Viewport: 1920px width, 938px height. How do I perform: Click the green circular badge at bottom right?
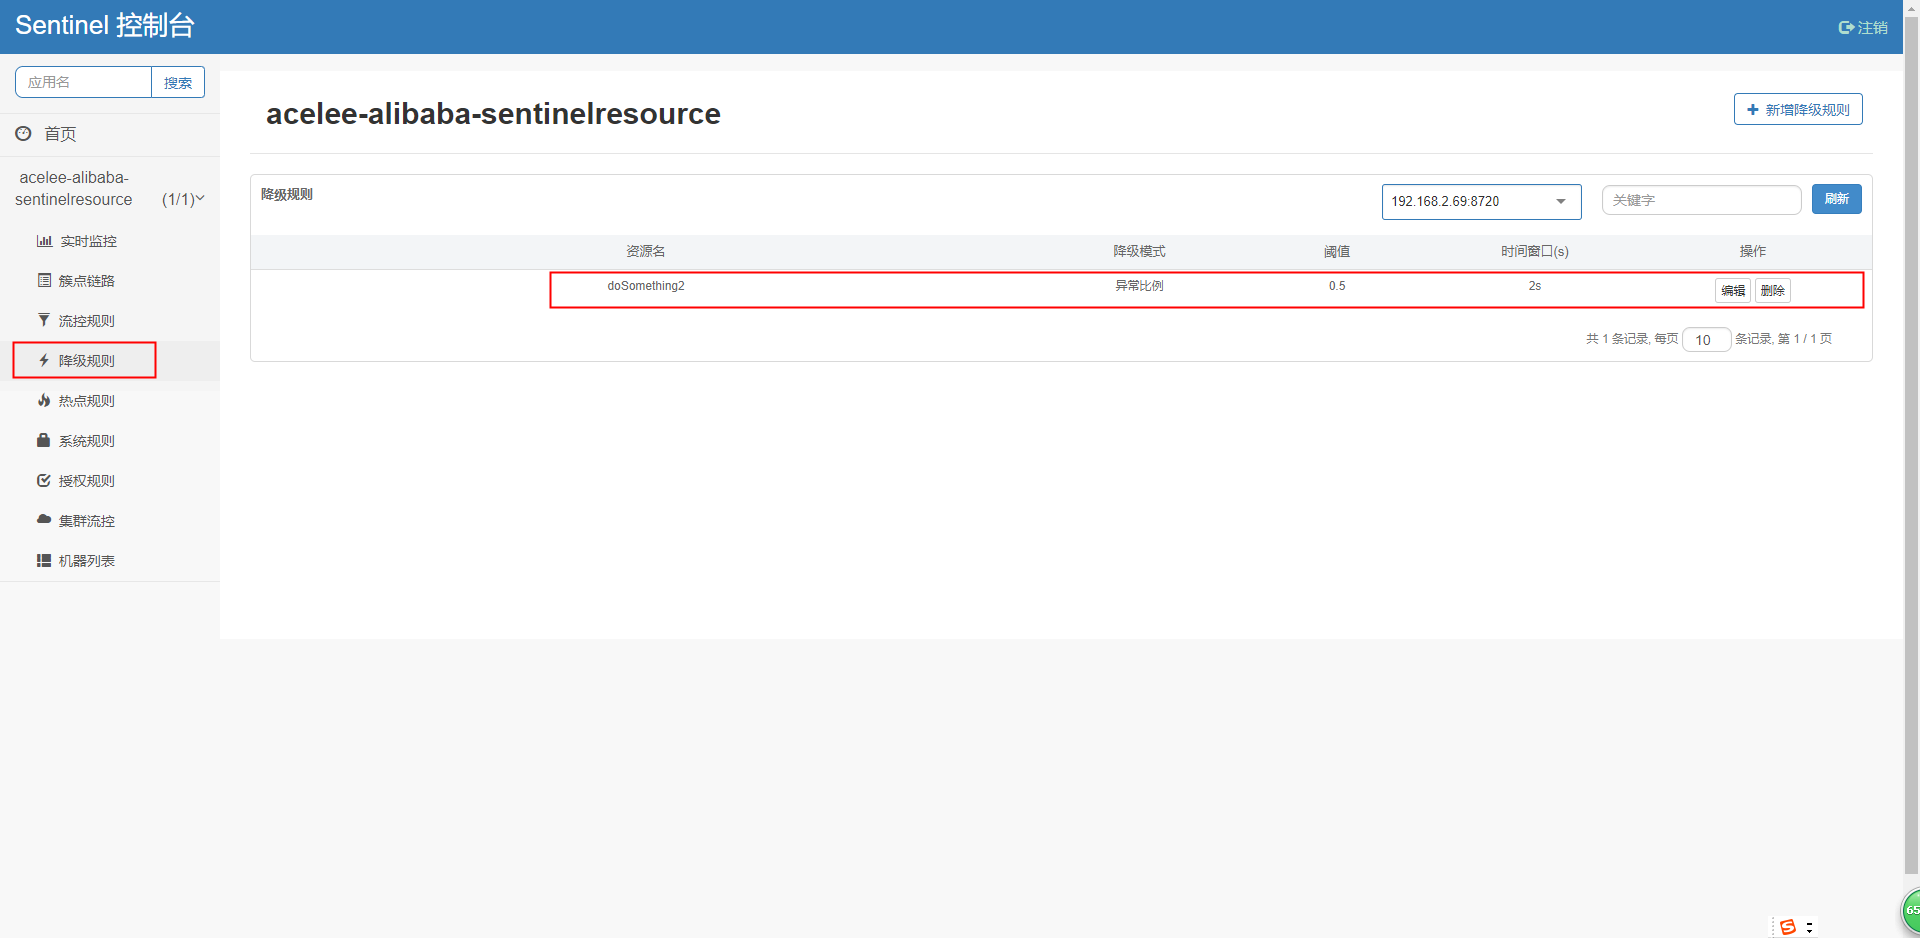(x=1910, y=911)
